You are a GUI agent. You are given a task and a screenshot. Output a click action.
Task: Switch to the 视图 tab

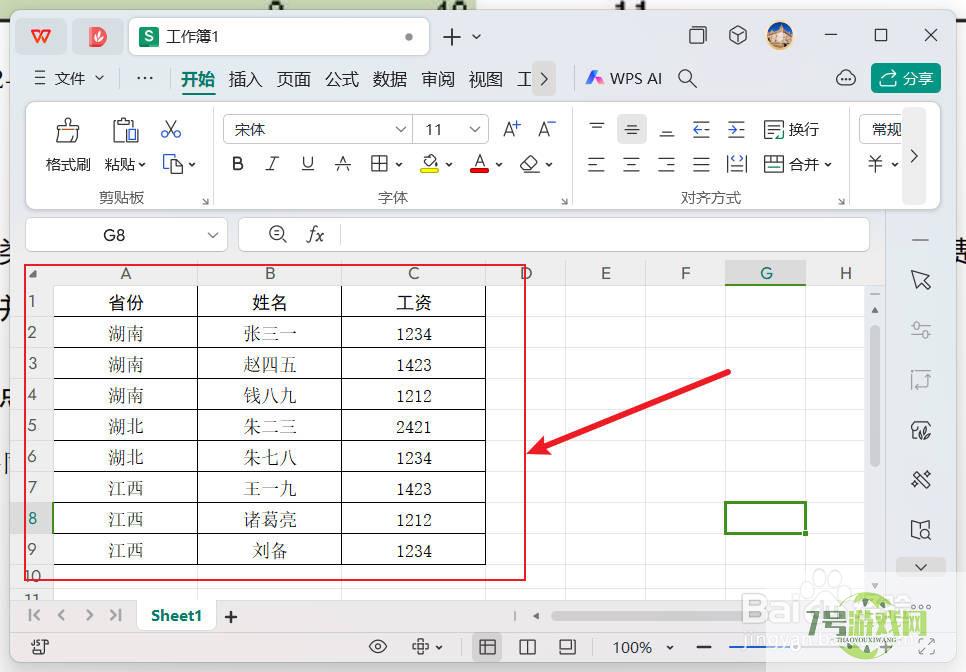[485, 79]
